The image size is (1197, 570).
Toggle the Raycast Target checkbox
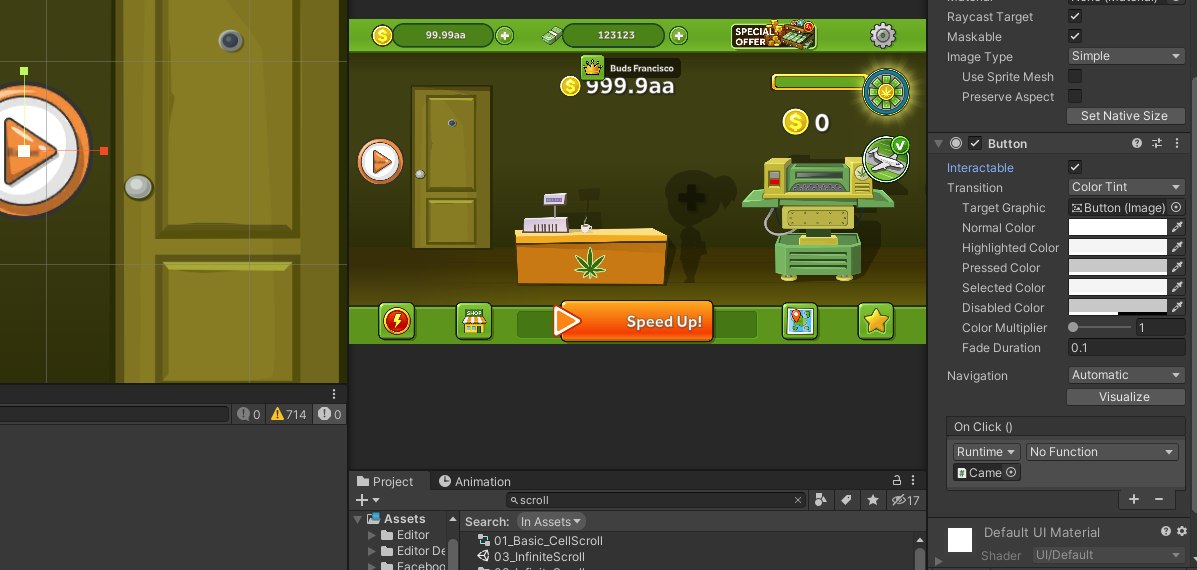(x=1075, y=16)
